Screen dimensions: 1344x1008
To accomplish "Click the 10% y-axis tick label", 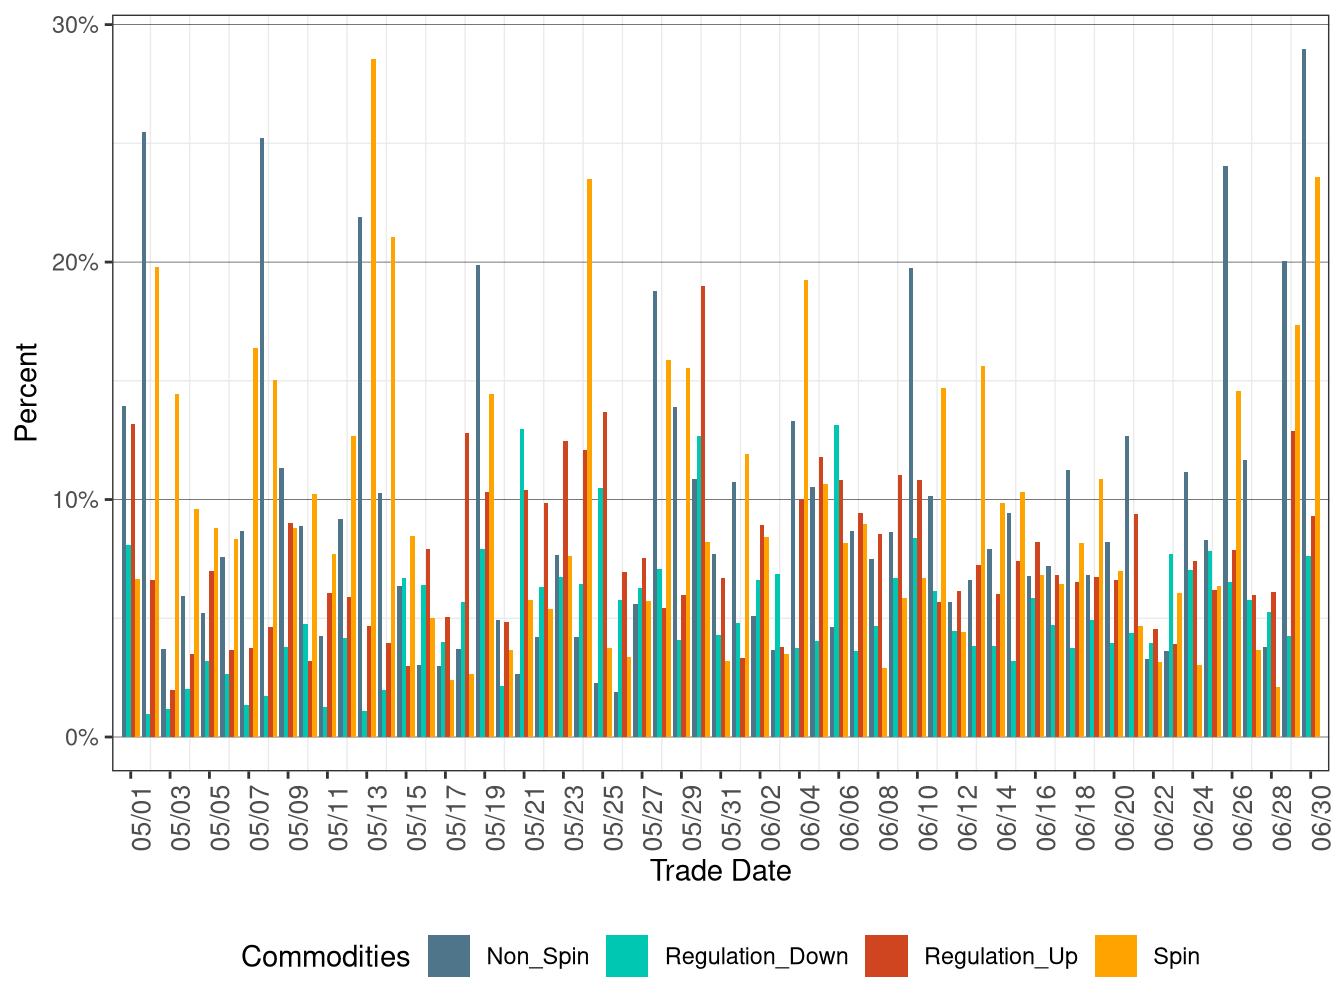I will click(75, 500).
